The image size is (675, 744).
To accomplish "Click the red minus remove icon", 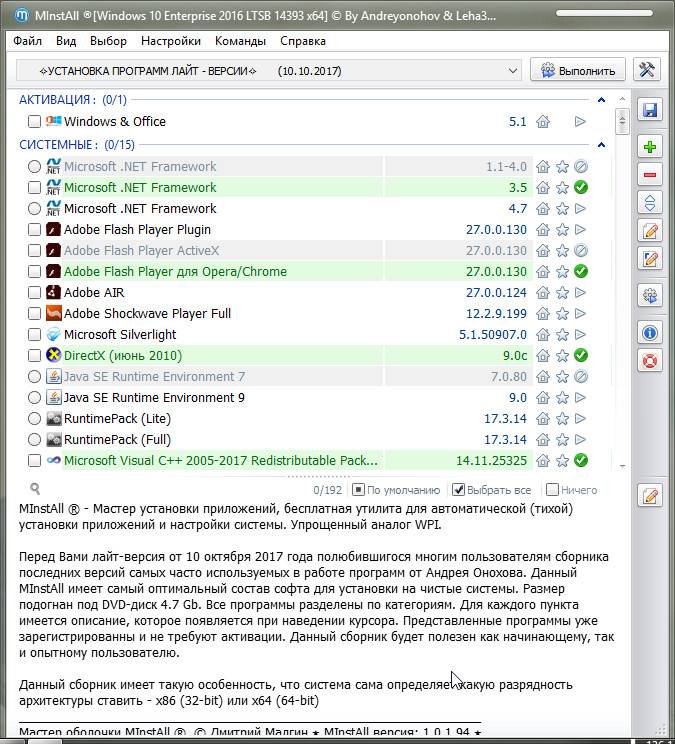I will coord(649,175).
